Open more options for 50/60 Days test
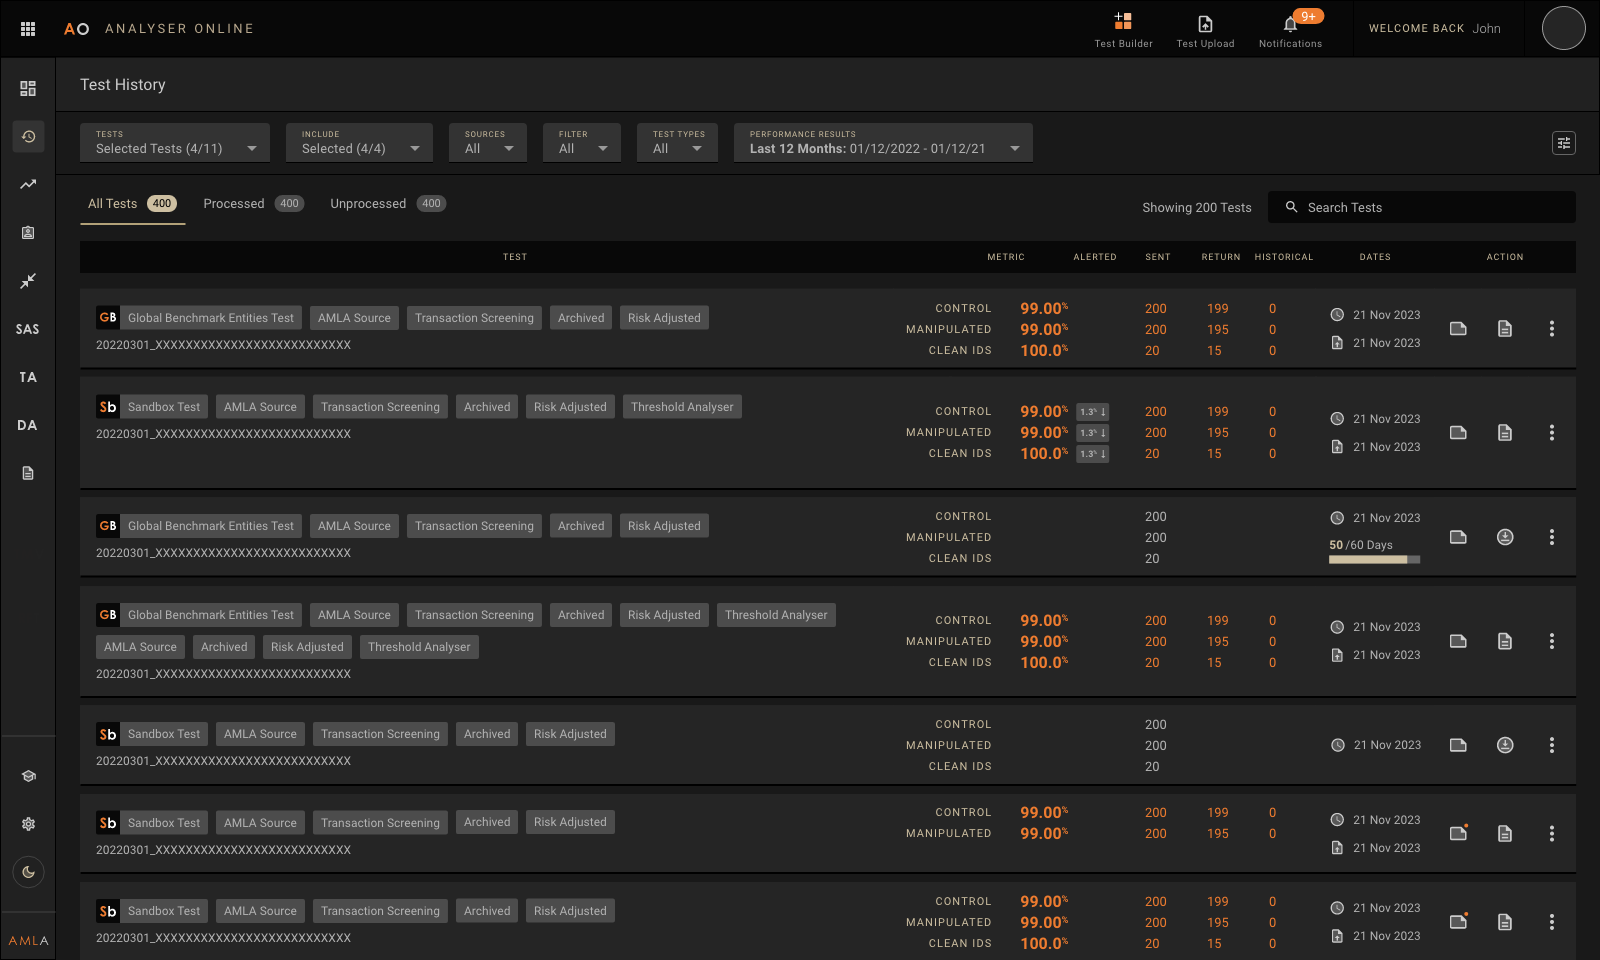This screenshot has width=1600, height=960. (1552, 537)
